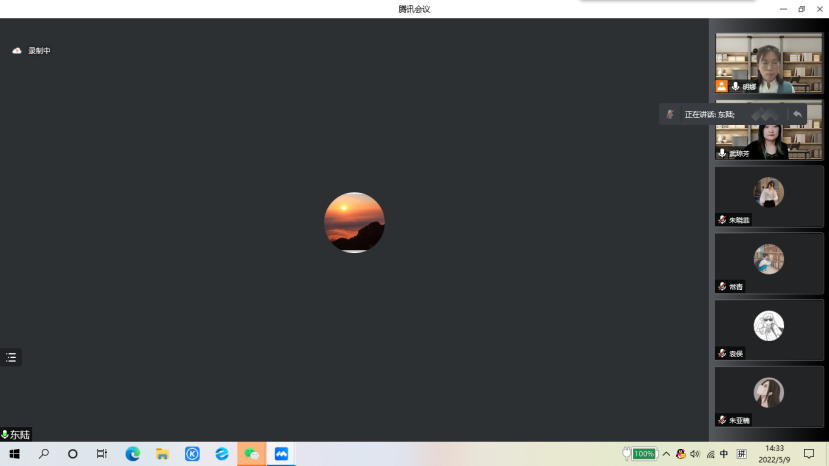Open Task View from the taskbar

tap(102, 454)
